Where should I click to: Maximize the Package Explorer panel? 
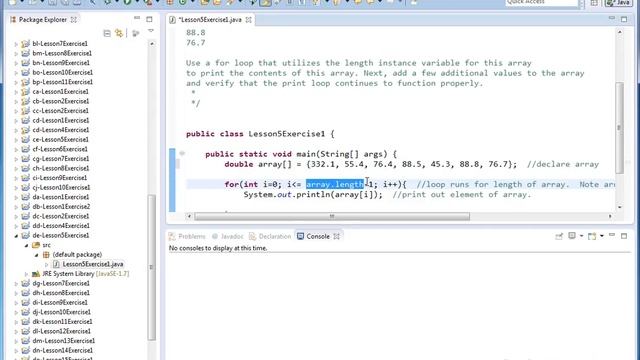point(149,19)
